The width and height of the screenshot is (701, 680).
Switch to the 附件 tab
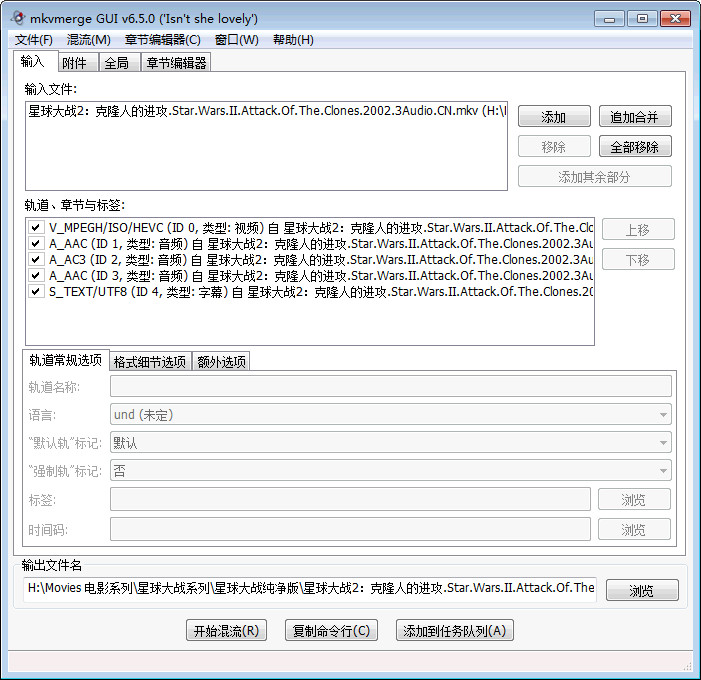75,63
